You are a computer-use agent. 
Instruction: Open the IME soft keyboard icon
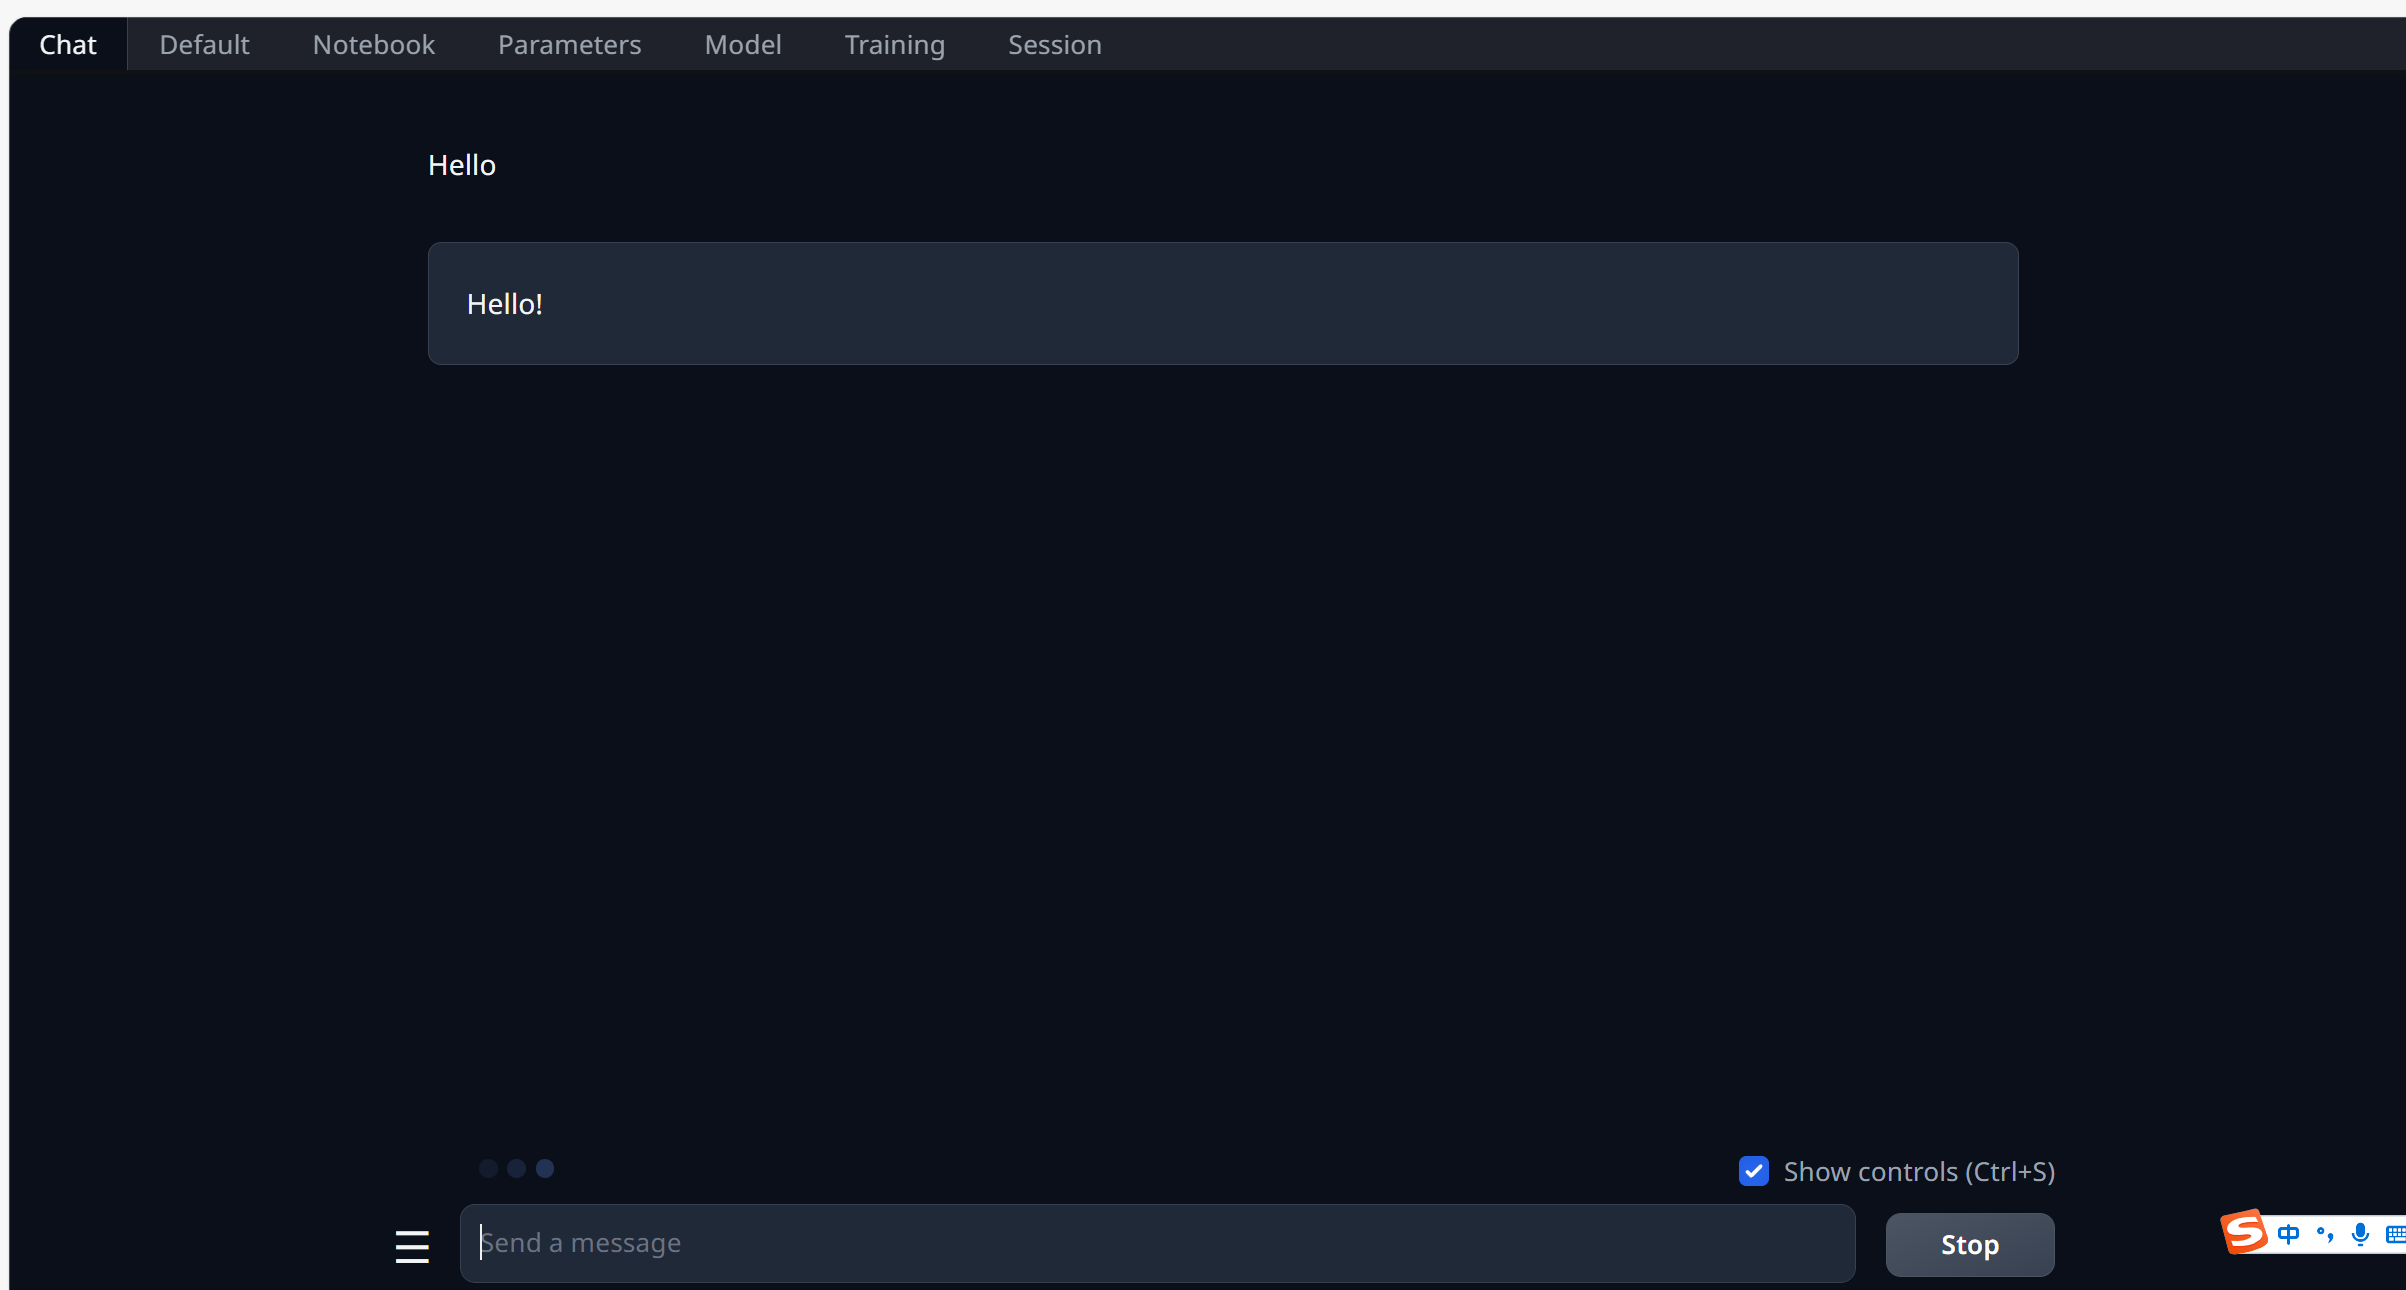2395,1234
